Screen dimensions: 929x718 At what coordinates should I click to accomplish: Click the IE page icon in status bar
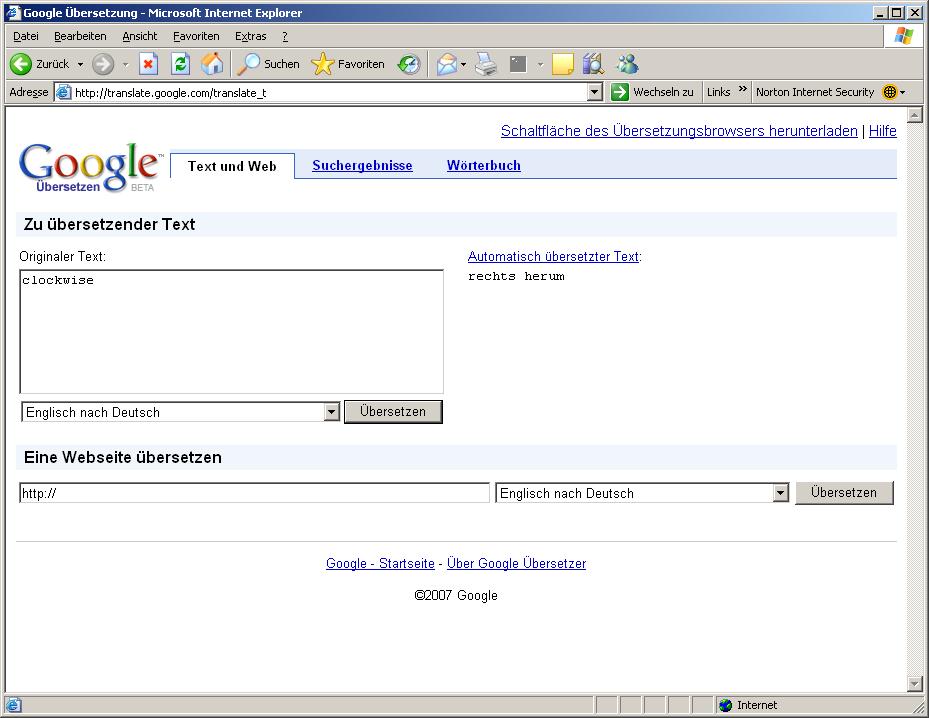14,705
